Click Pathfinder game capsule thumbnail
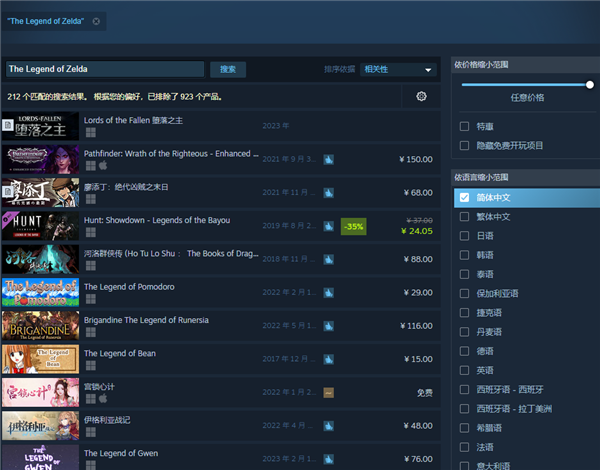Viewport: 600px width, 470px height. (41, 159)
